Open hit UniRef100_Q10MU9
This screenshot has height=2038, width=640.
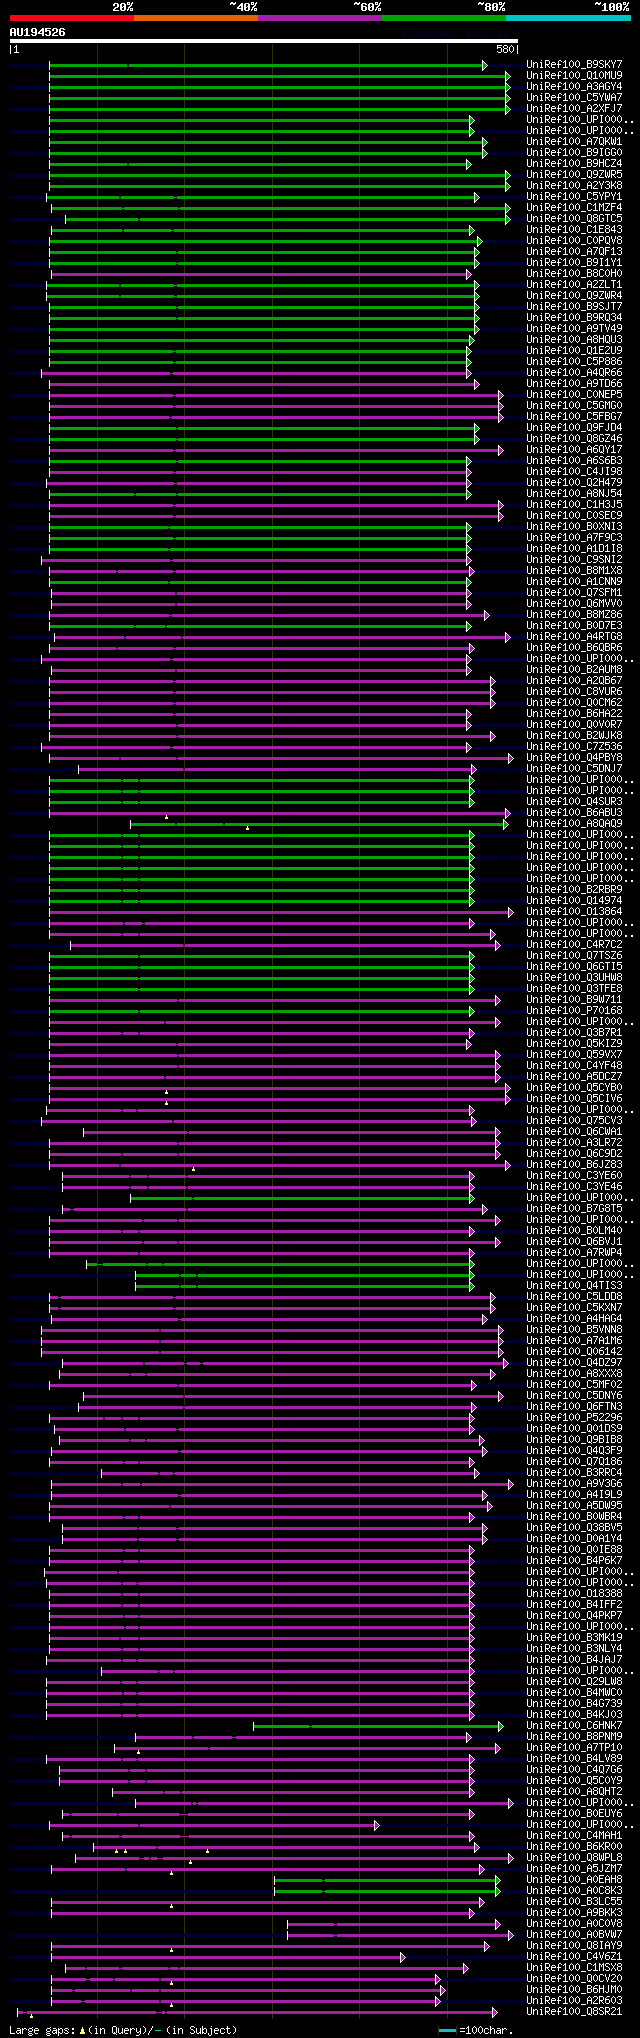(574, 75)
